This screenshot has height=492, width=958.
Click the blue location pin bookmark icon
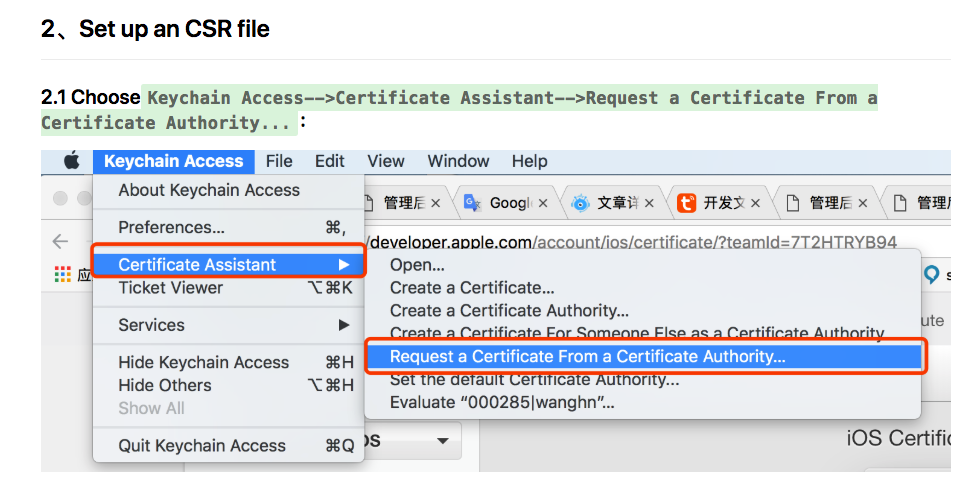click(x=932, y=275)
